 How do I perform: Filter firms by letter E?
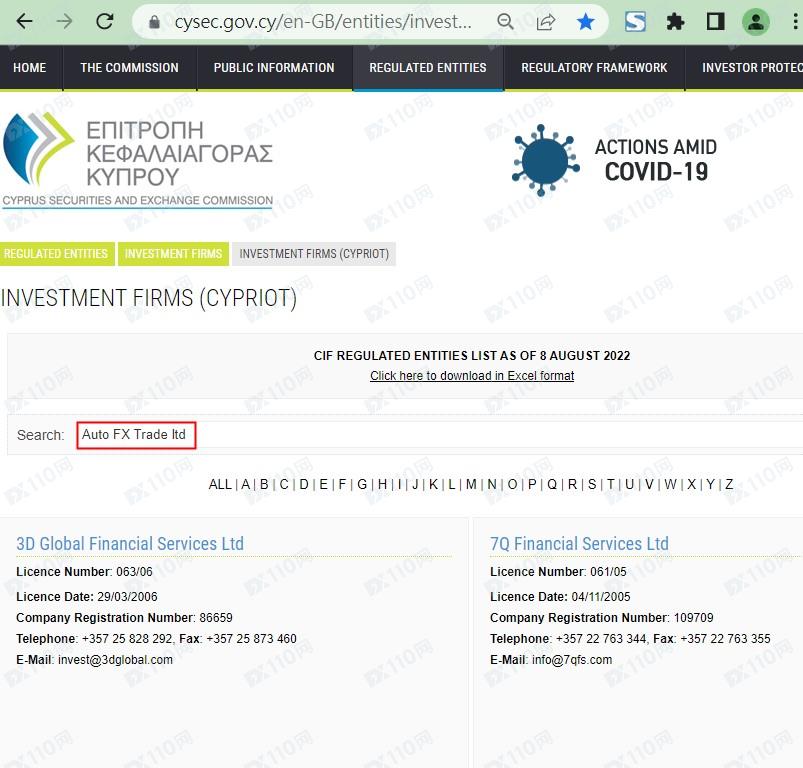click(x=323, y=484)
